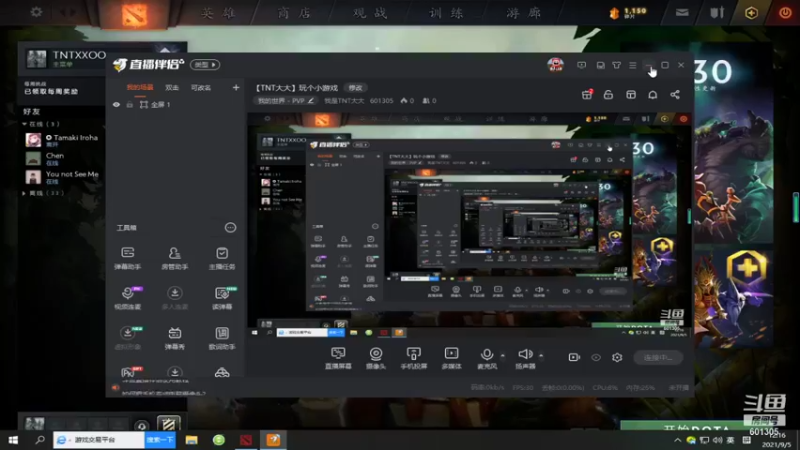Open the notification bell in the streaming app
Image resolution: width=800 pixels, height=450 pixels.
[x=653, y=95]
